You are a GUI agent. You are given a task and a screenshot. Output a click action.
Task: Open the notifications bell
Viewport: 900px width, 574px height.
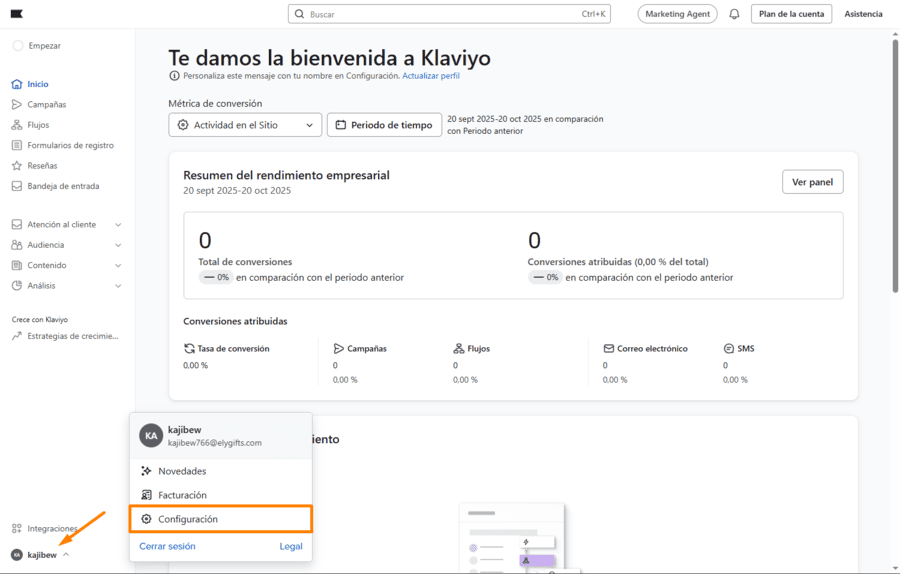[x=734, y=14]
